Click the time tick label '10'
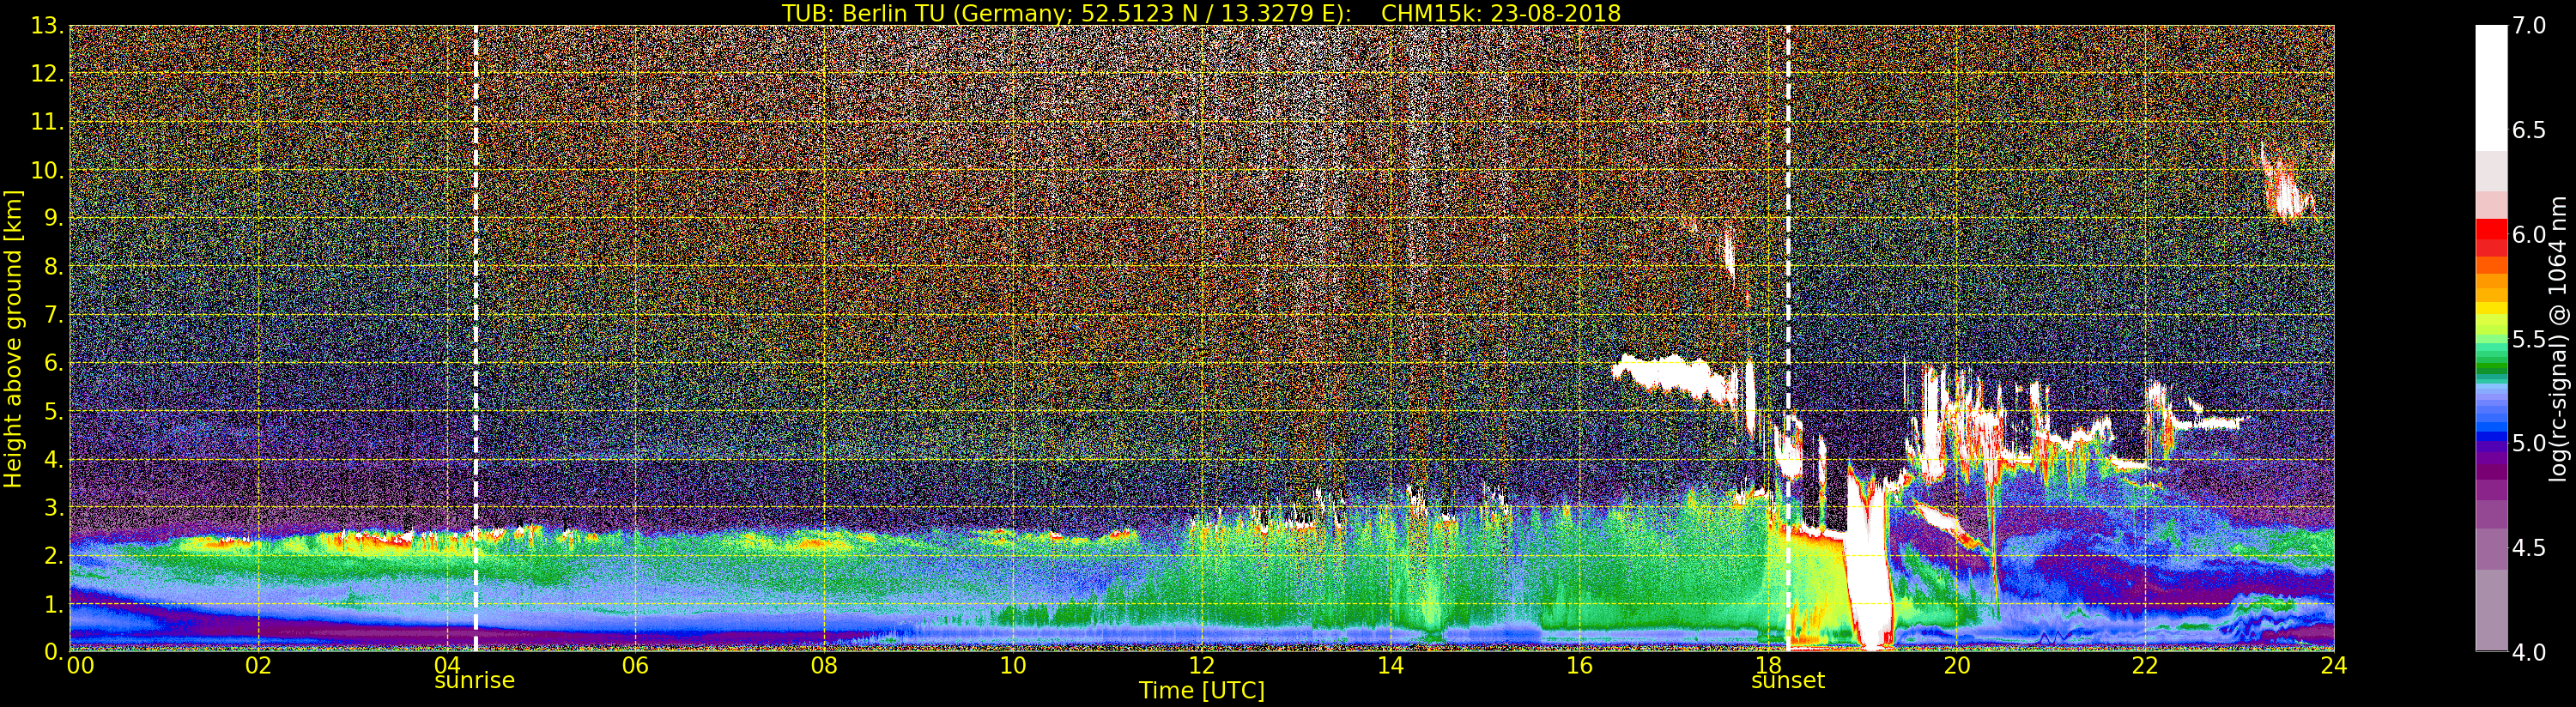Image resolution: width=2576 pixels, height=707 pixels. coord(1013,666)
